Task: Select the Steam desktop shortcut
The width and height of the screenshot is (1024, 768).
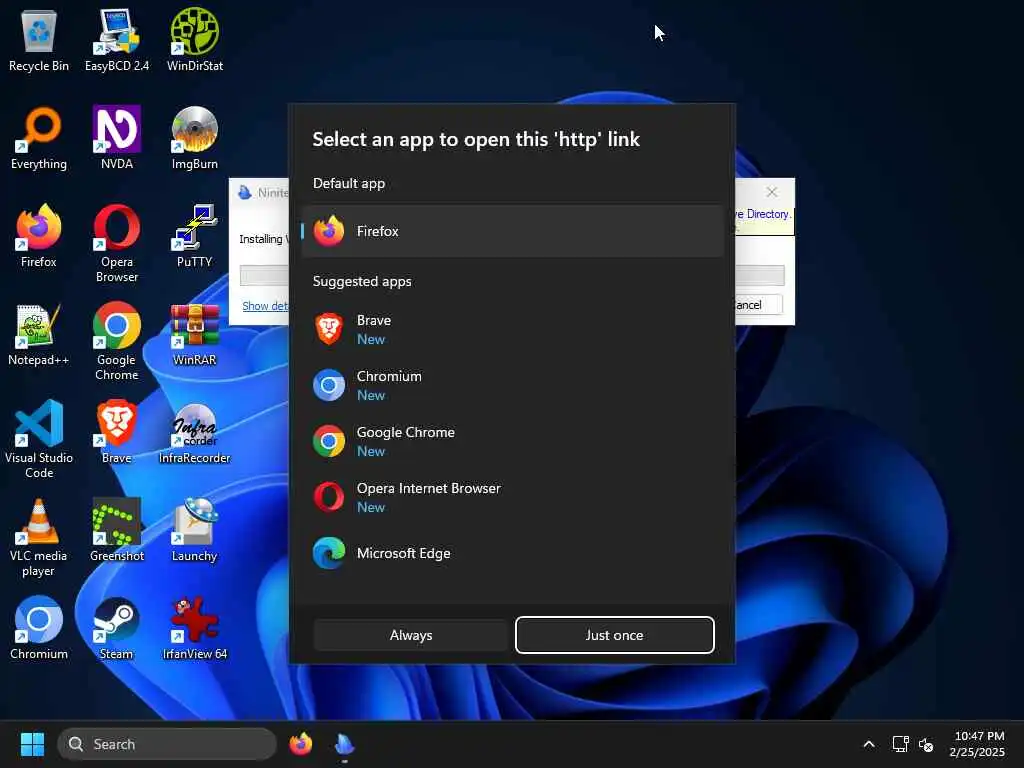Action: 117,628
